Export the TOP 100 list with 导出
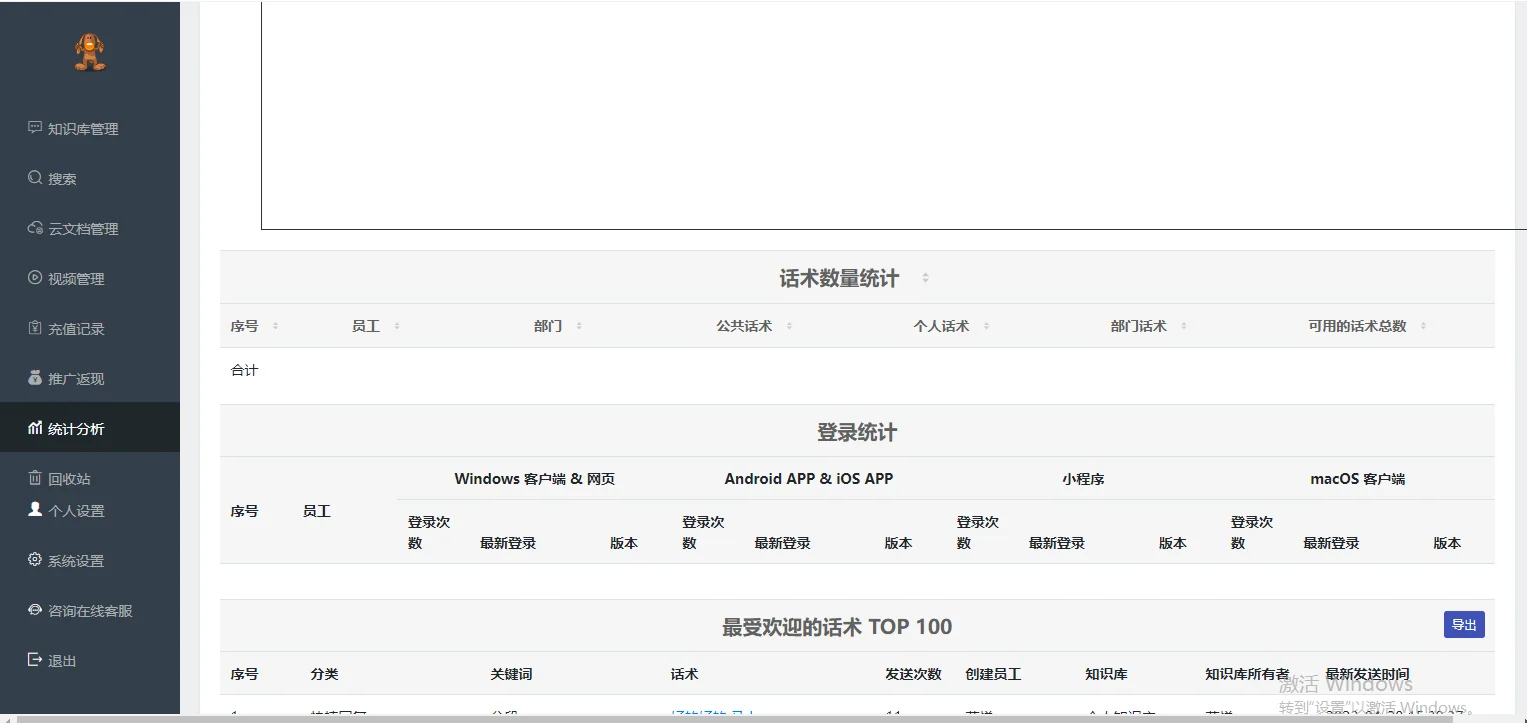This screenshot has width=1527, height=723. [1464, 625]
